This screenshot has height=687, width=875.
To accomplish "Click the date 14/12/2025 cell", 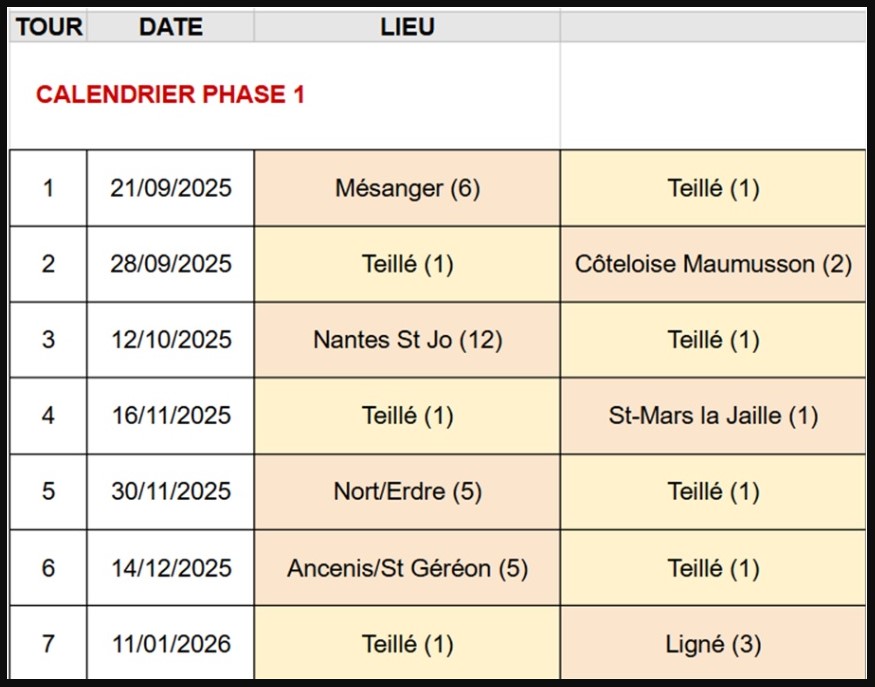I will (170, 568).
